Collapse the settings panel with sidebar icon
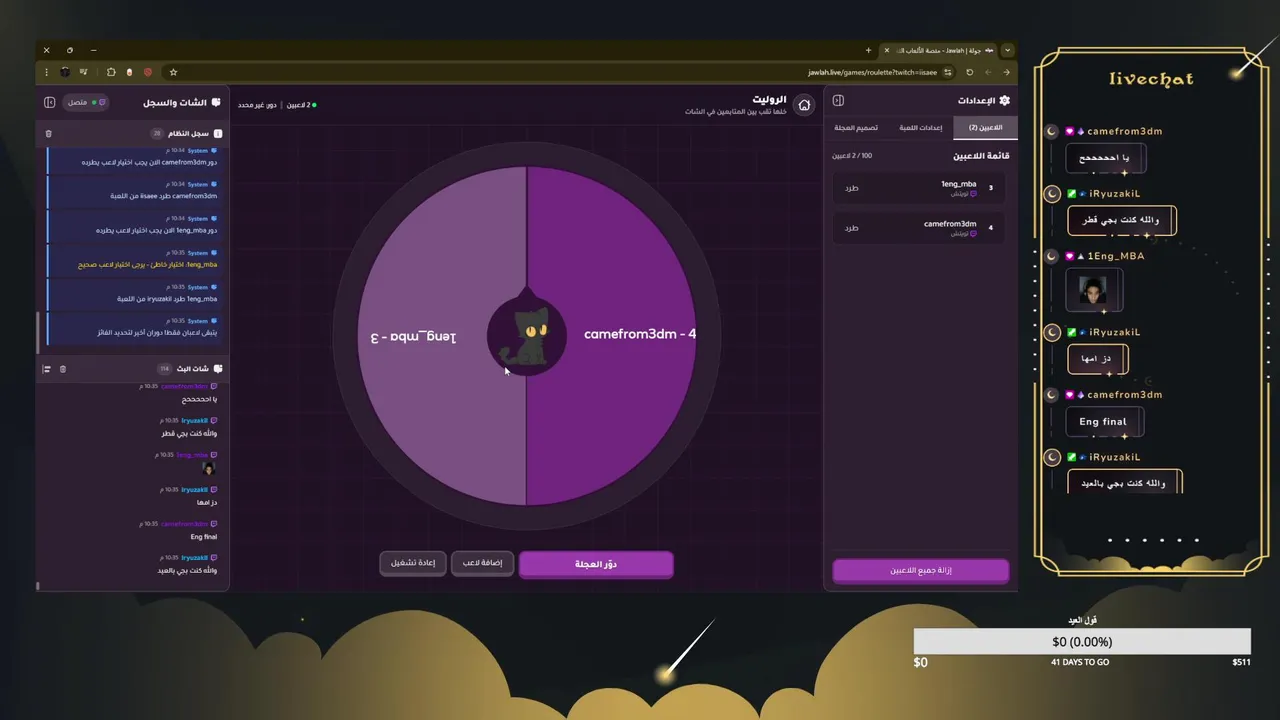This screenshot has width=1280, height=720. point(838,100)
